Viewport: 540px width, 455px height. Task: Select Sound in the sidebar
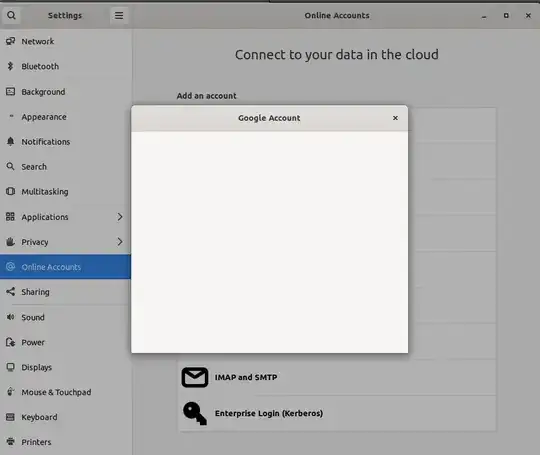[x=65, y=317]
